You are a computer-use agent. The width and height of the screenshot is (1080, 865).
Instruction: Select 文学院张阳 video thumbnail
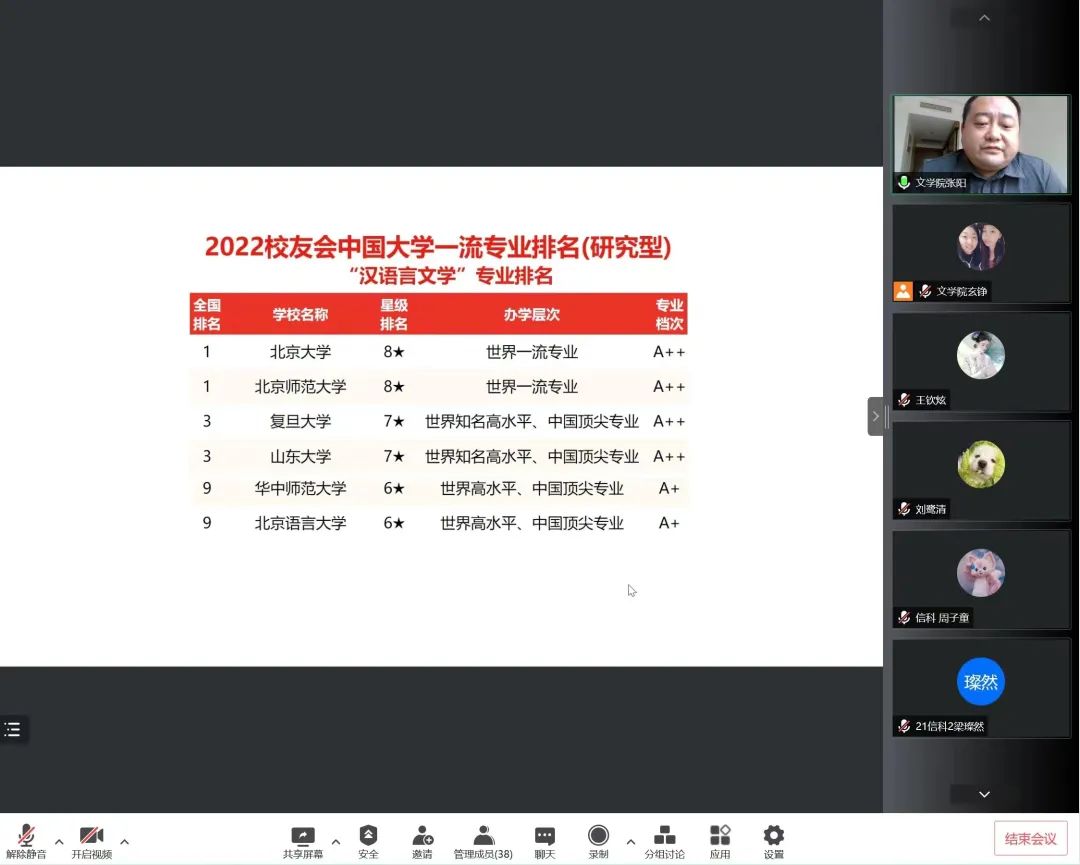(981, 145)
